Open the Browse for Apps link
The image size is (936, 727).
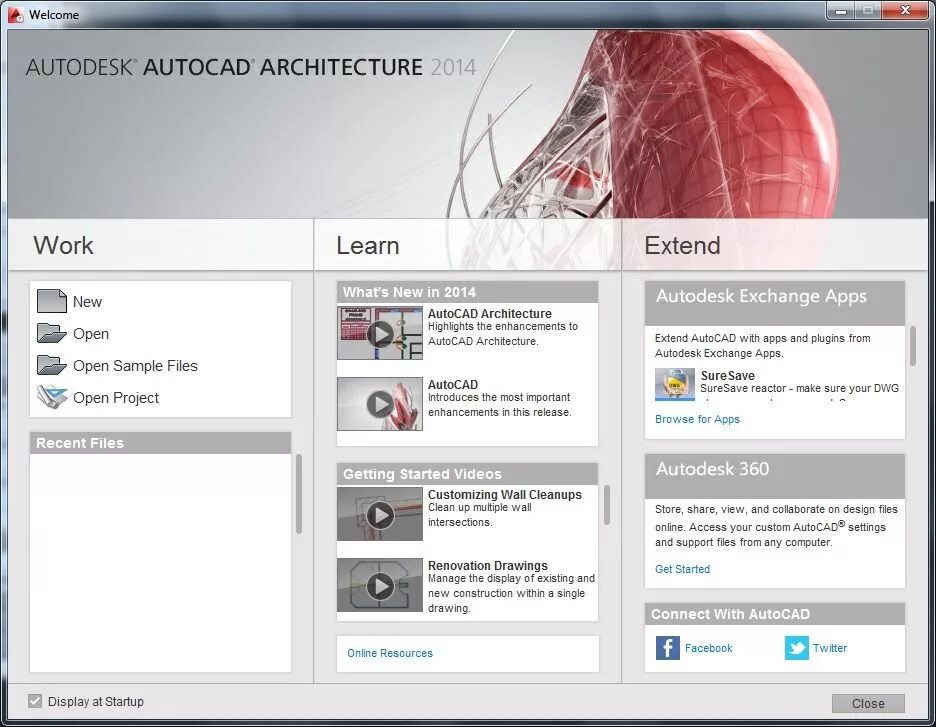click(697, 420)
